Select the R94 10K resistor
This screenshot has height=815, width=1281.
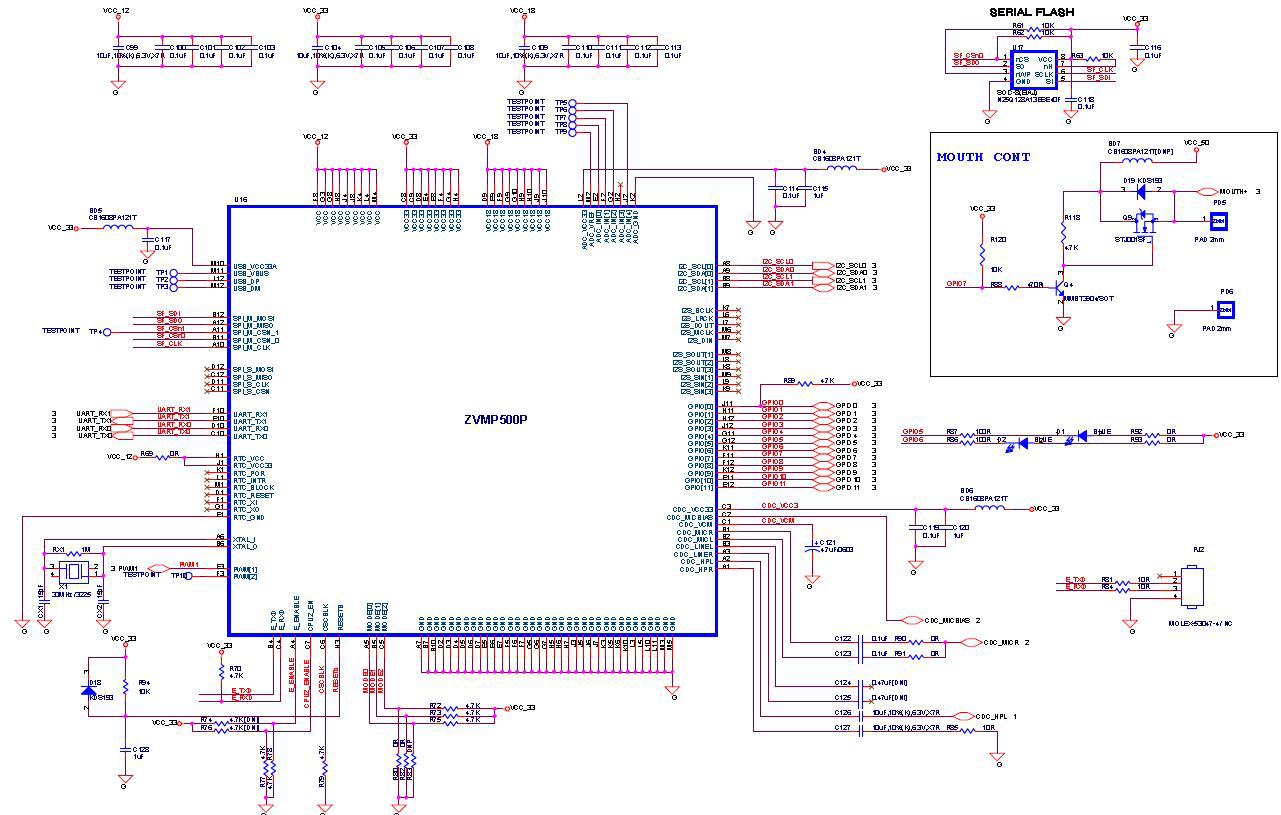coord(125,687)
